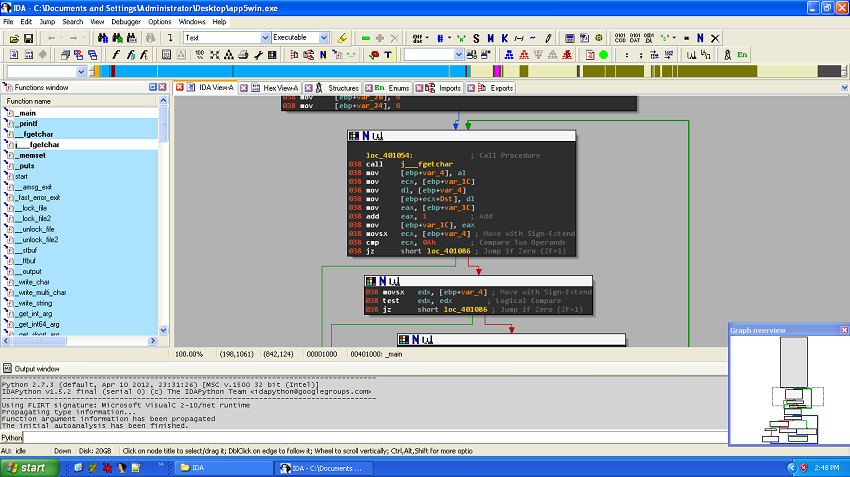
Task: Open the Jump menu
Action: tap(47, 22)
